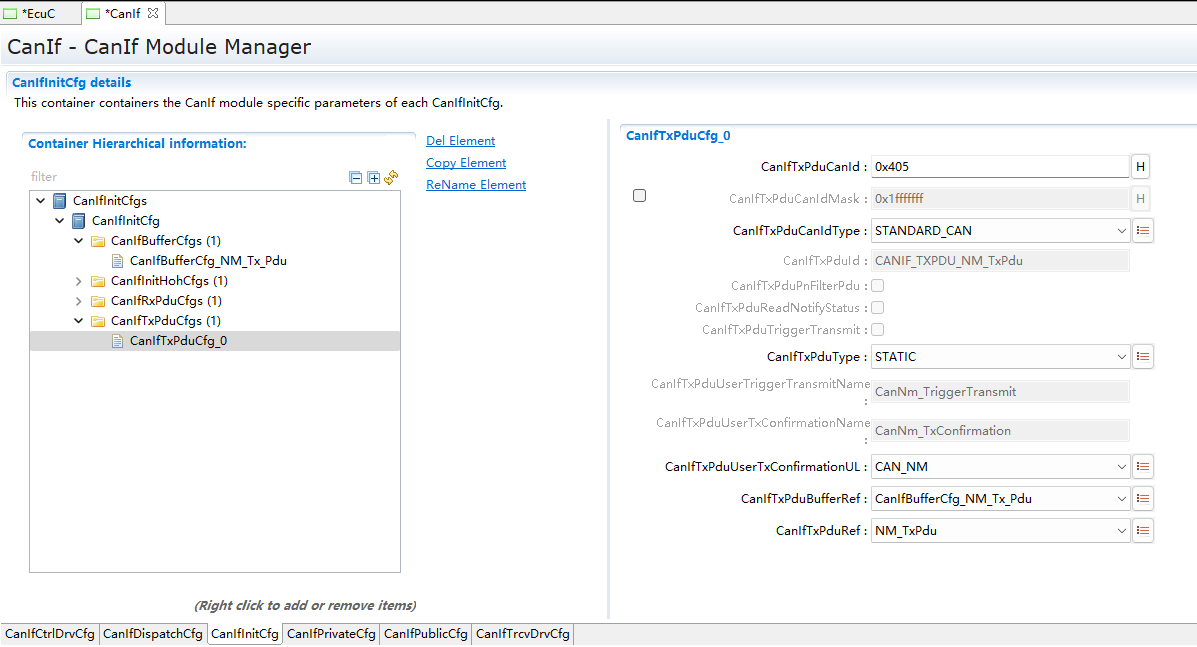Click list icon next to CanIfTxPduType
Image resolution: width=1197 pixels, height=647 pixels.
(x=1143, y=357)
